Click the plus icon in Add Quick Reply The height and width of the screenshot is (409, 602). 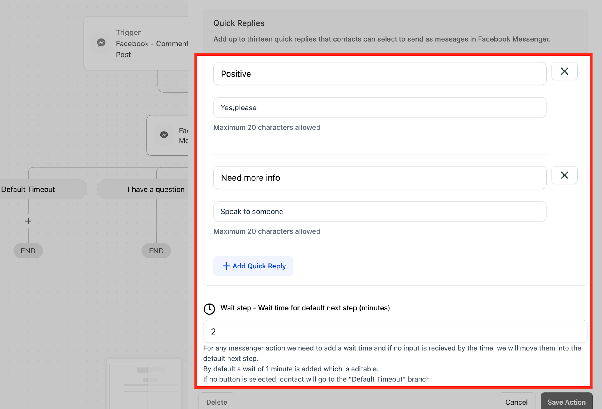click(x=226, y=266)
